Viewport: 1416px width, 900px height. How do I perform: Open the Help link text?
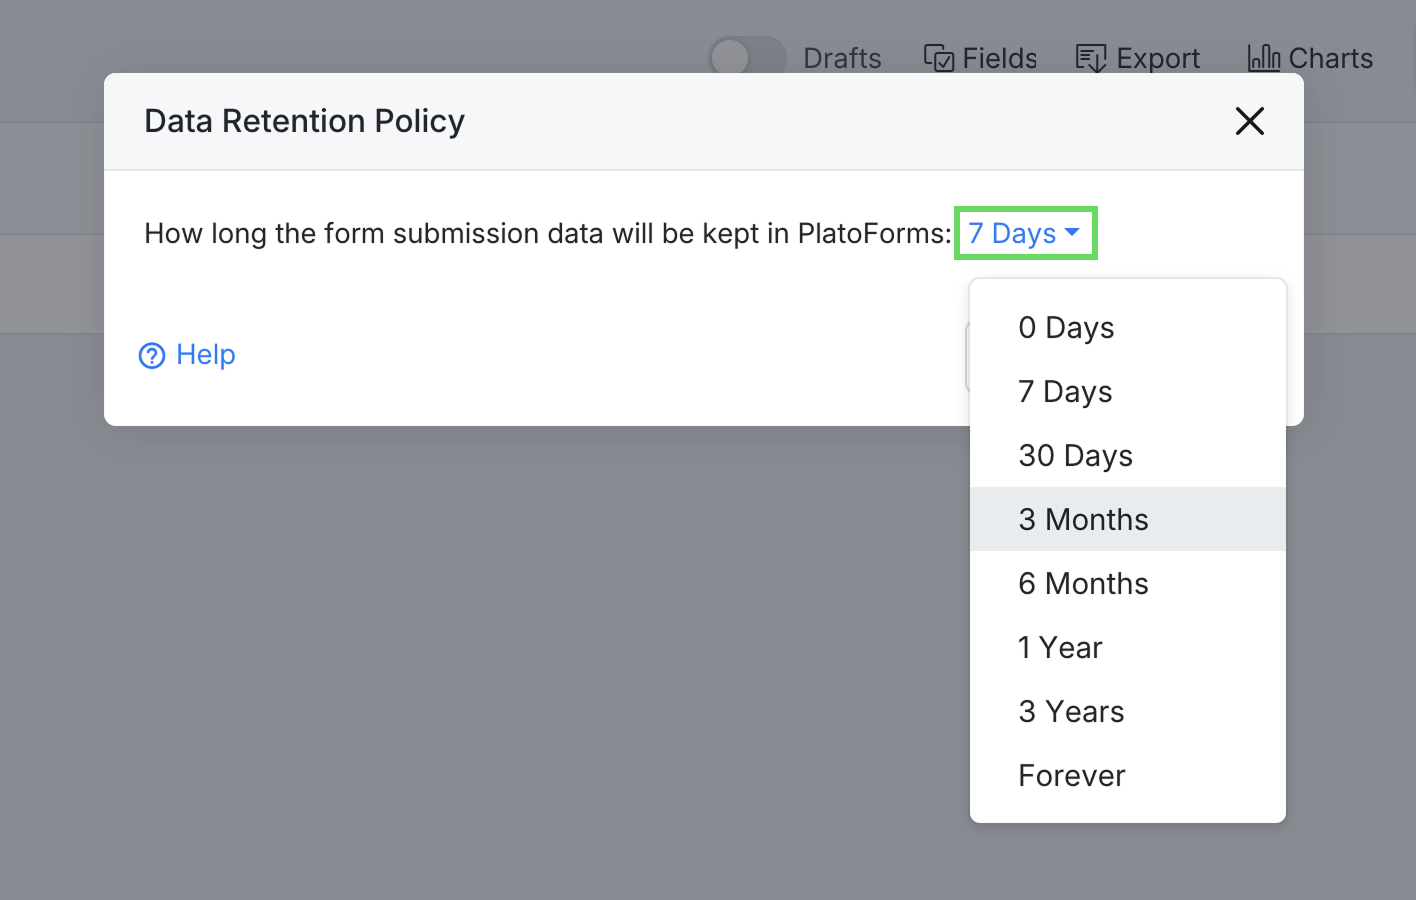205,354
